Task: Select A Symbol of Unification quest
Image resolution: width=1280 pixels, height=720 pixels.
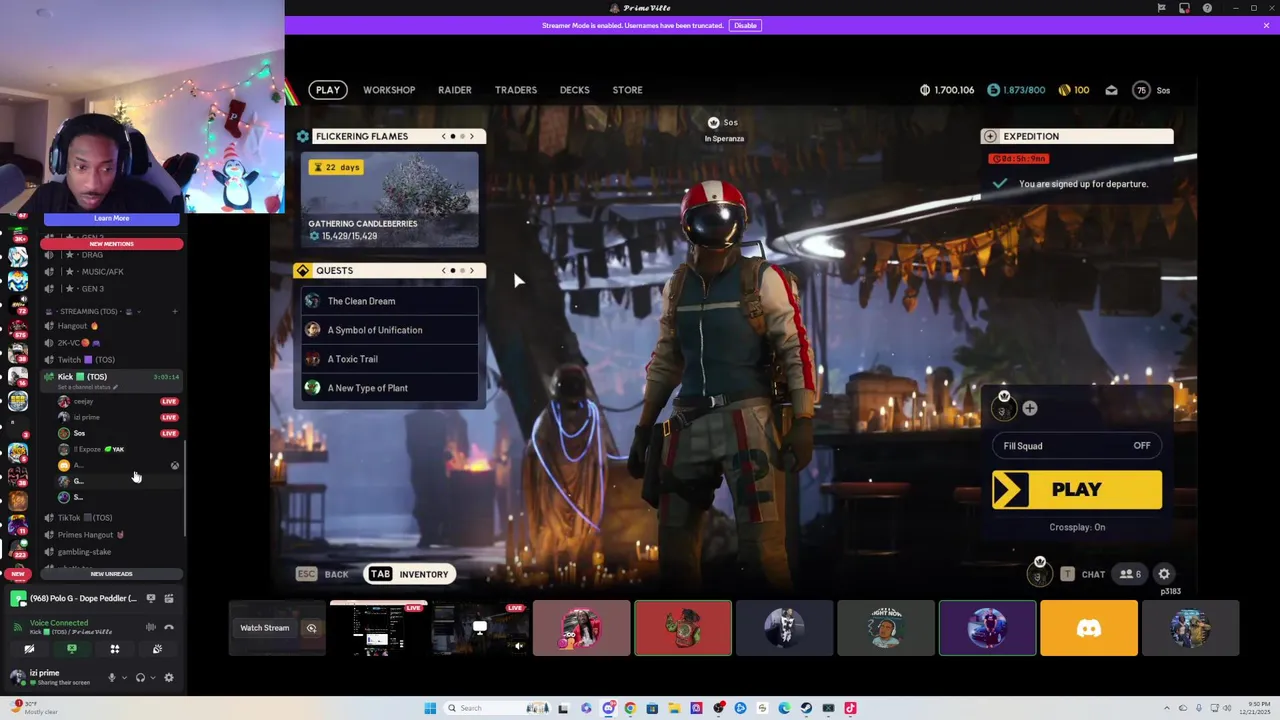Action: coord(390,330)
